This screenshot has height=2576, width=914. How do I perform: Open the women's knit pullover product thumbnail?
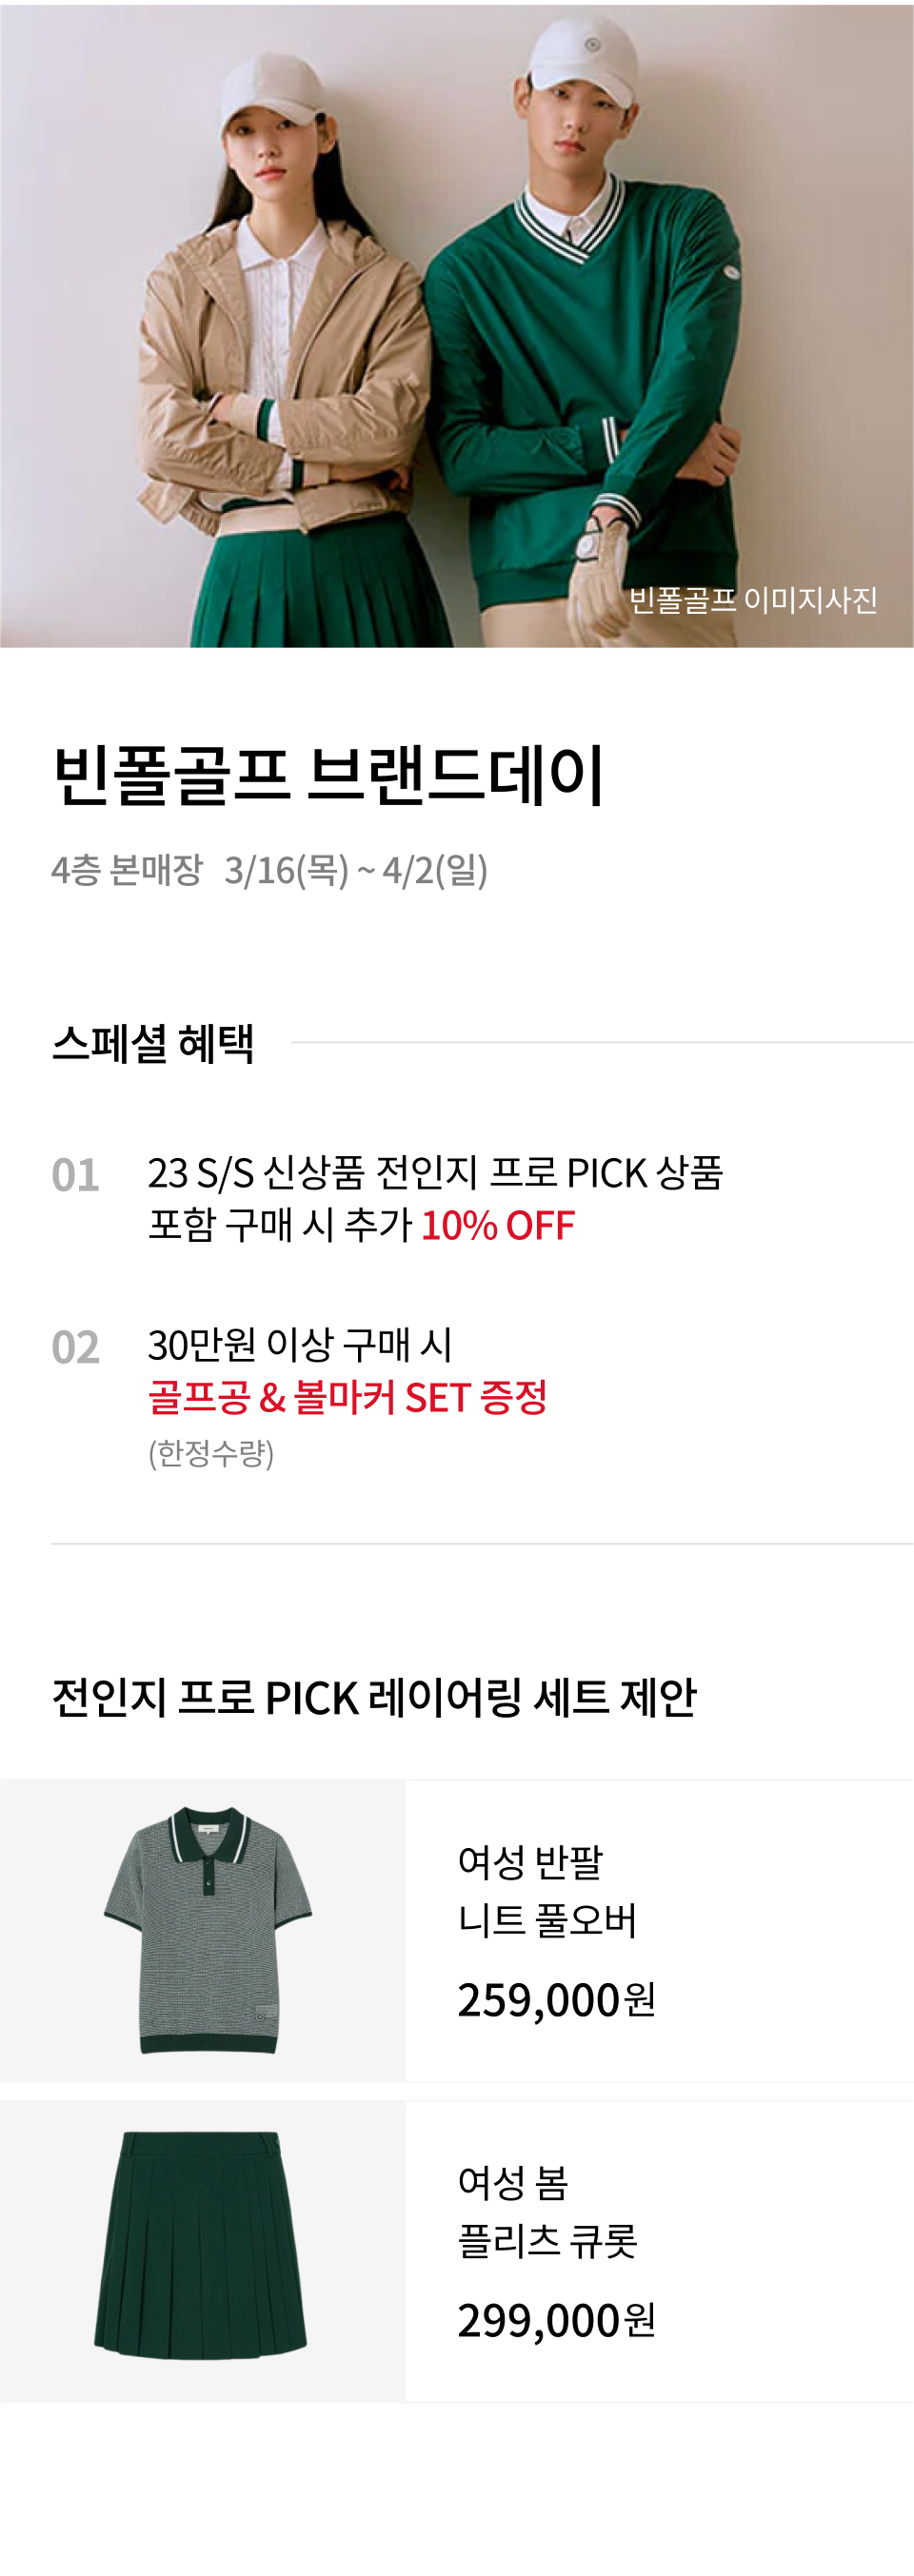(203, 1930)
